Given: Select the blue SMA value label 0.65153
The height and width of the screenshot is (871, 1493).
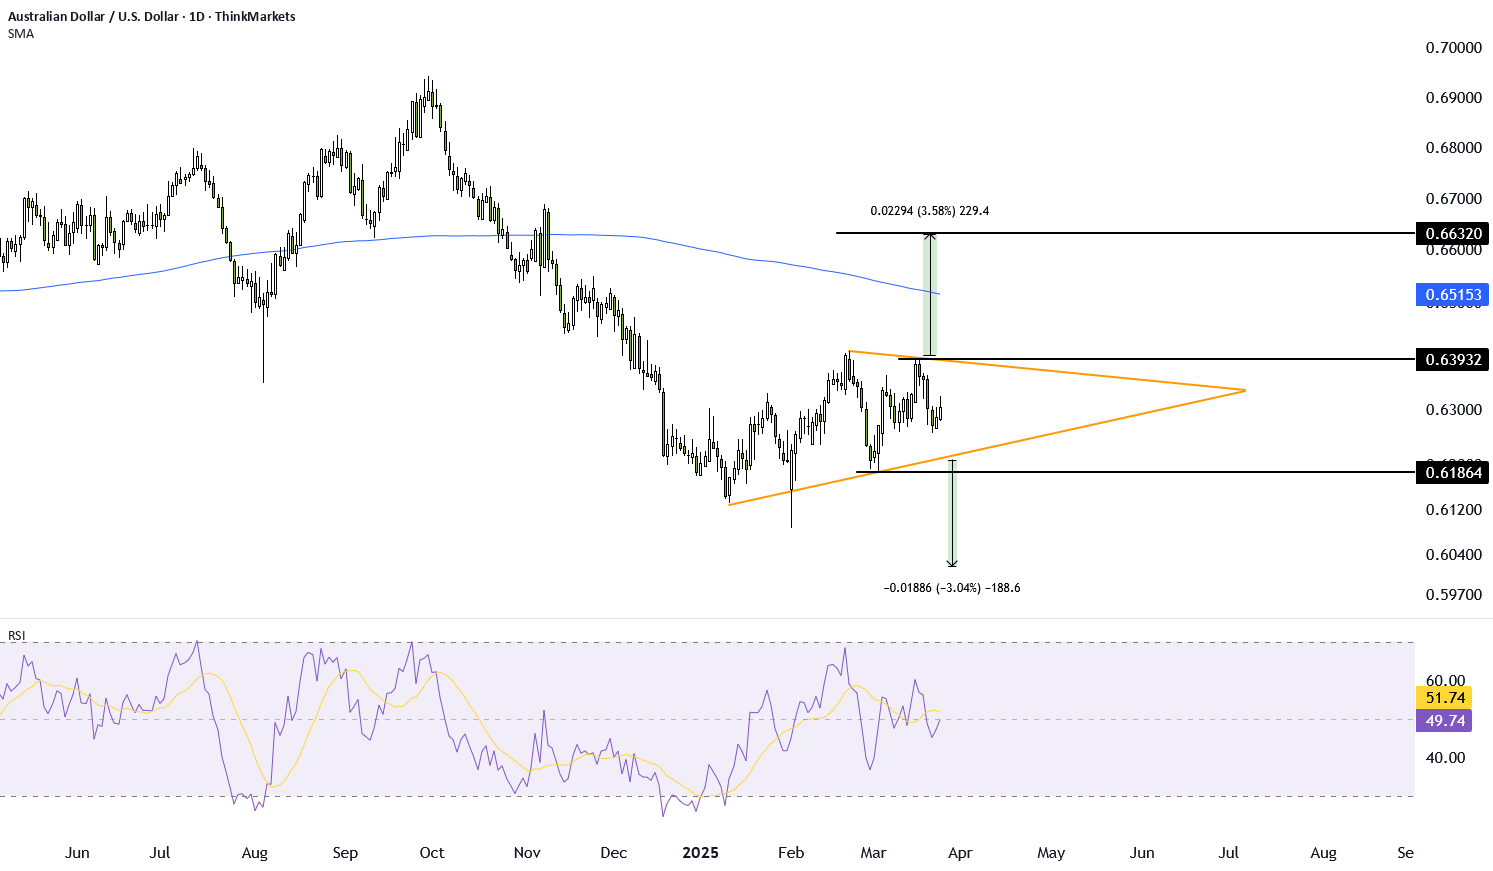Looking at the screenshot, I should click(x=1452, y=295).
